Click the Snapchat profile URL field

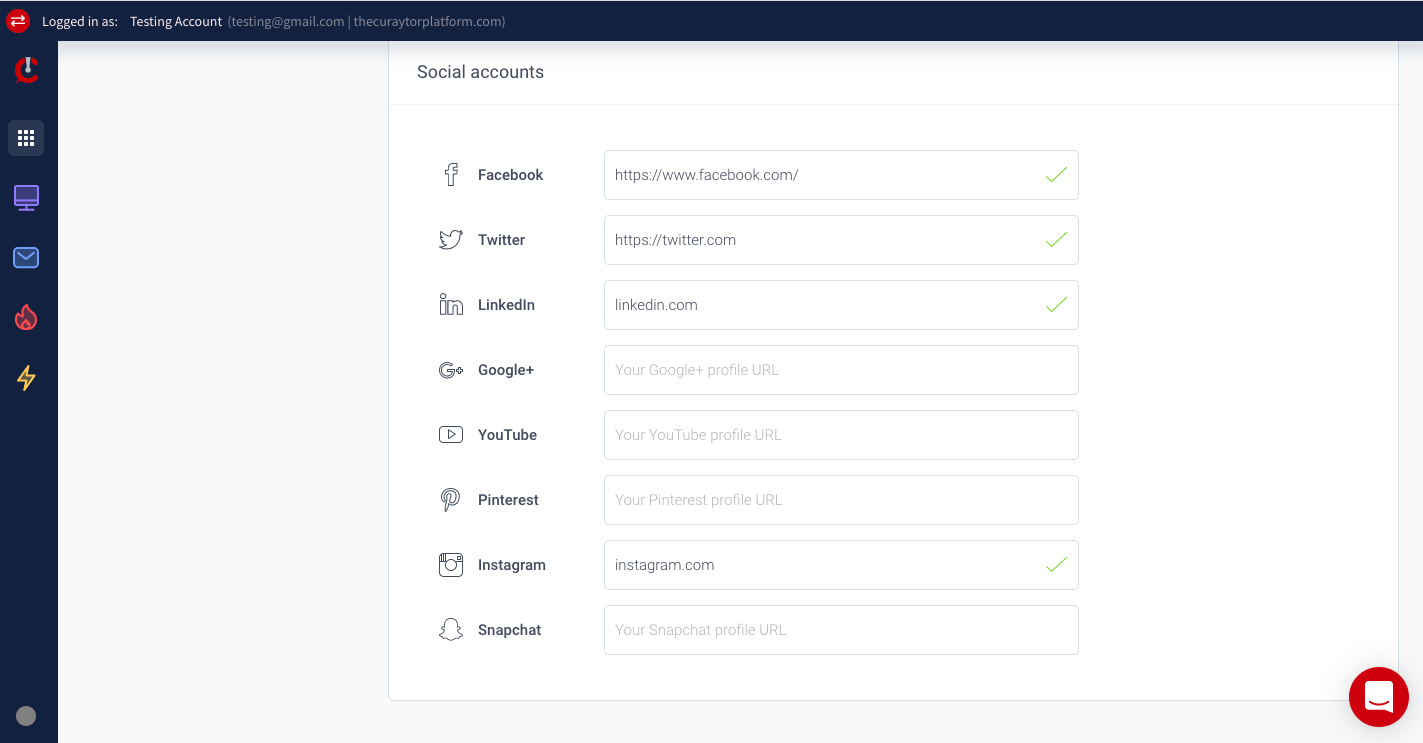[841, 630]
